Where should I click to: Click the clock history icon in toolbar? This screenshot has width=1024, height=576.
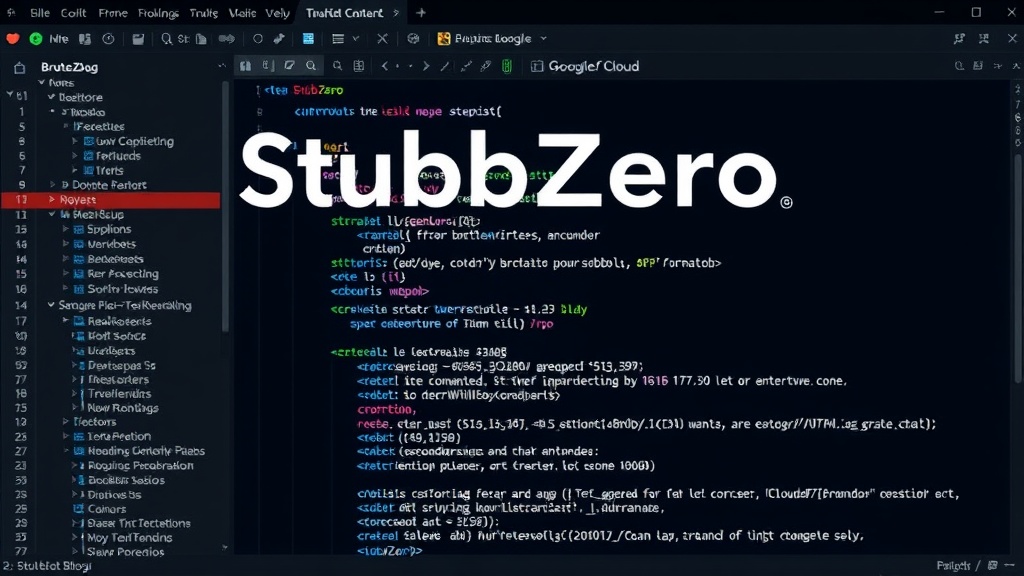coord(108,39)
